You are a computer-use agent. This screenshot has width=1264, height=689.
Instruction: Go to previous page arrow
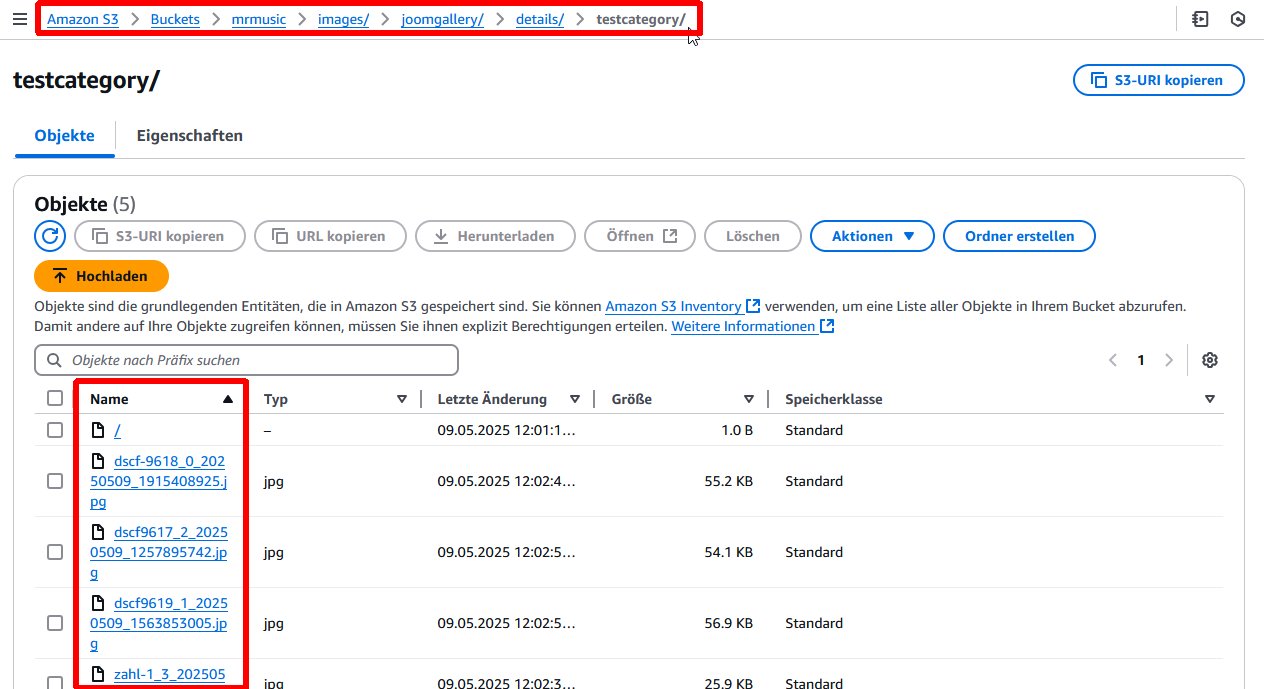pyautogui.click(x=1113, y=360)
